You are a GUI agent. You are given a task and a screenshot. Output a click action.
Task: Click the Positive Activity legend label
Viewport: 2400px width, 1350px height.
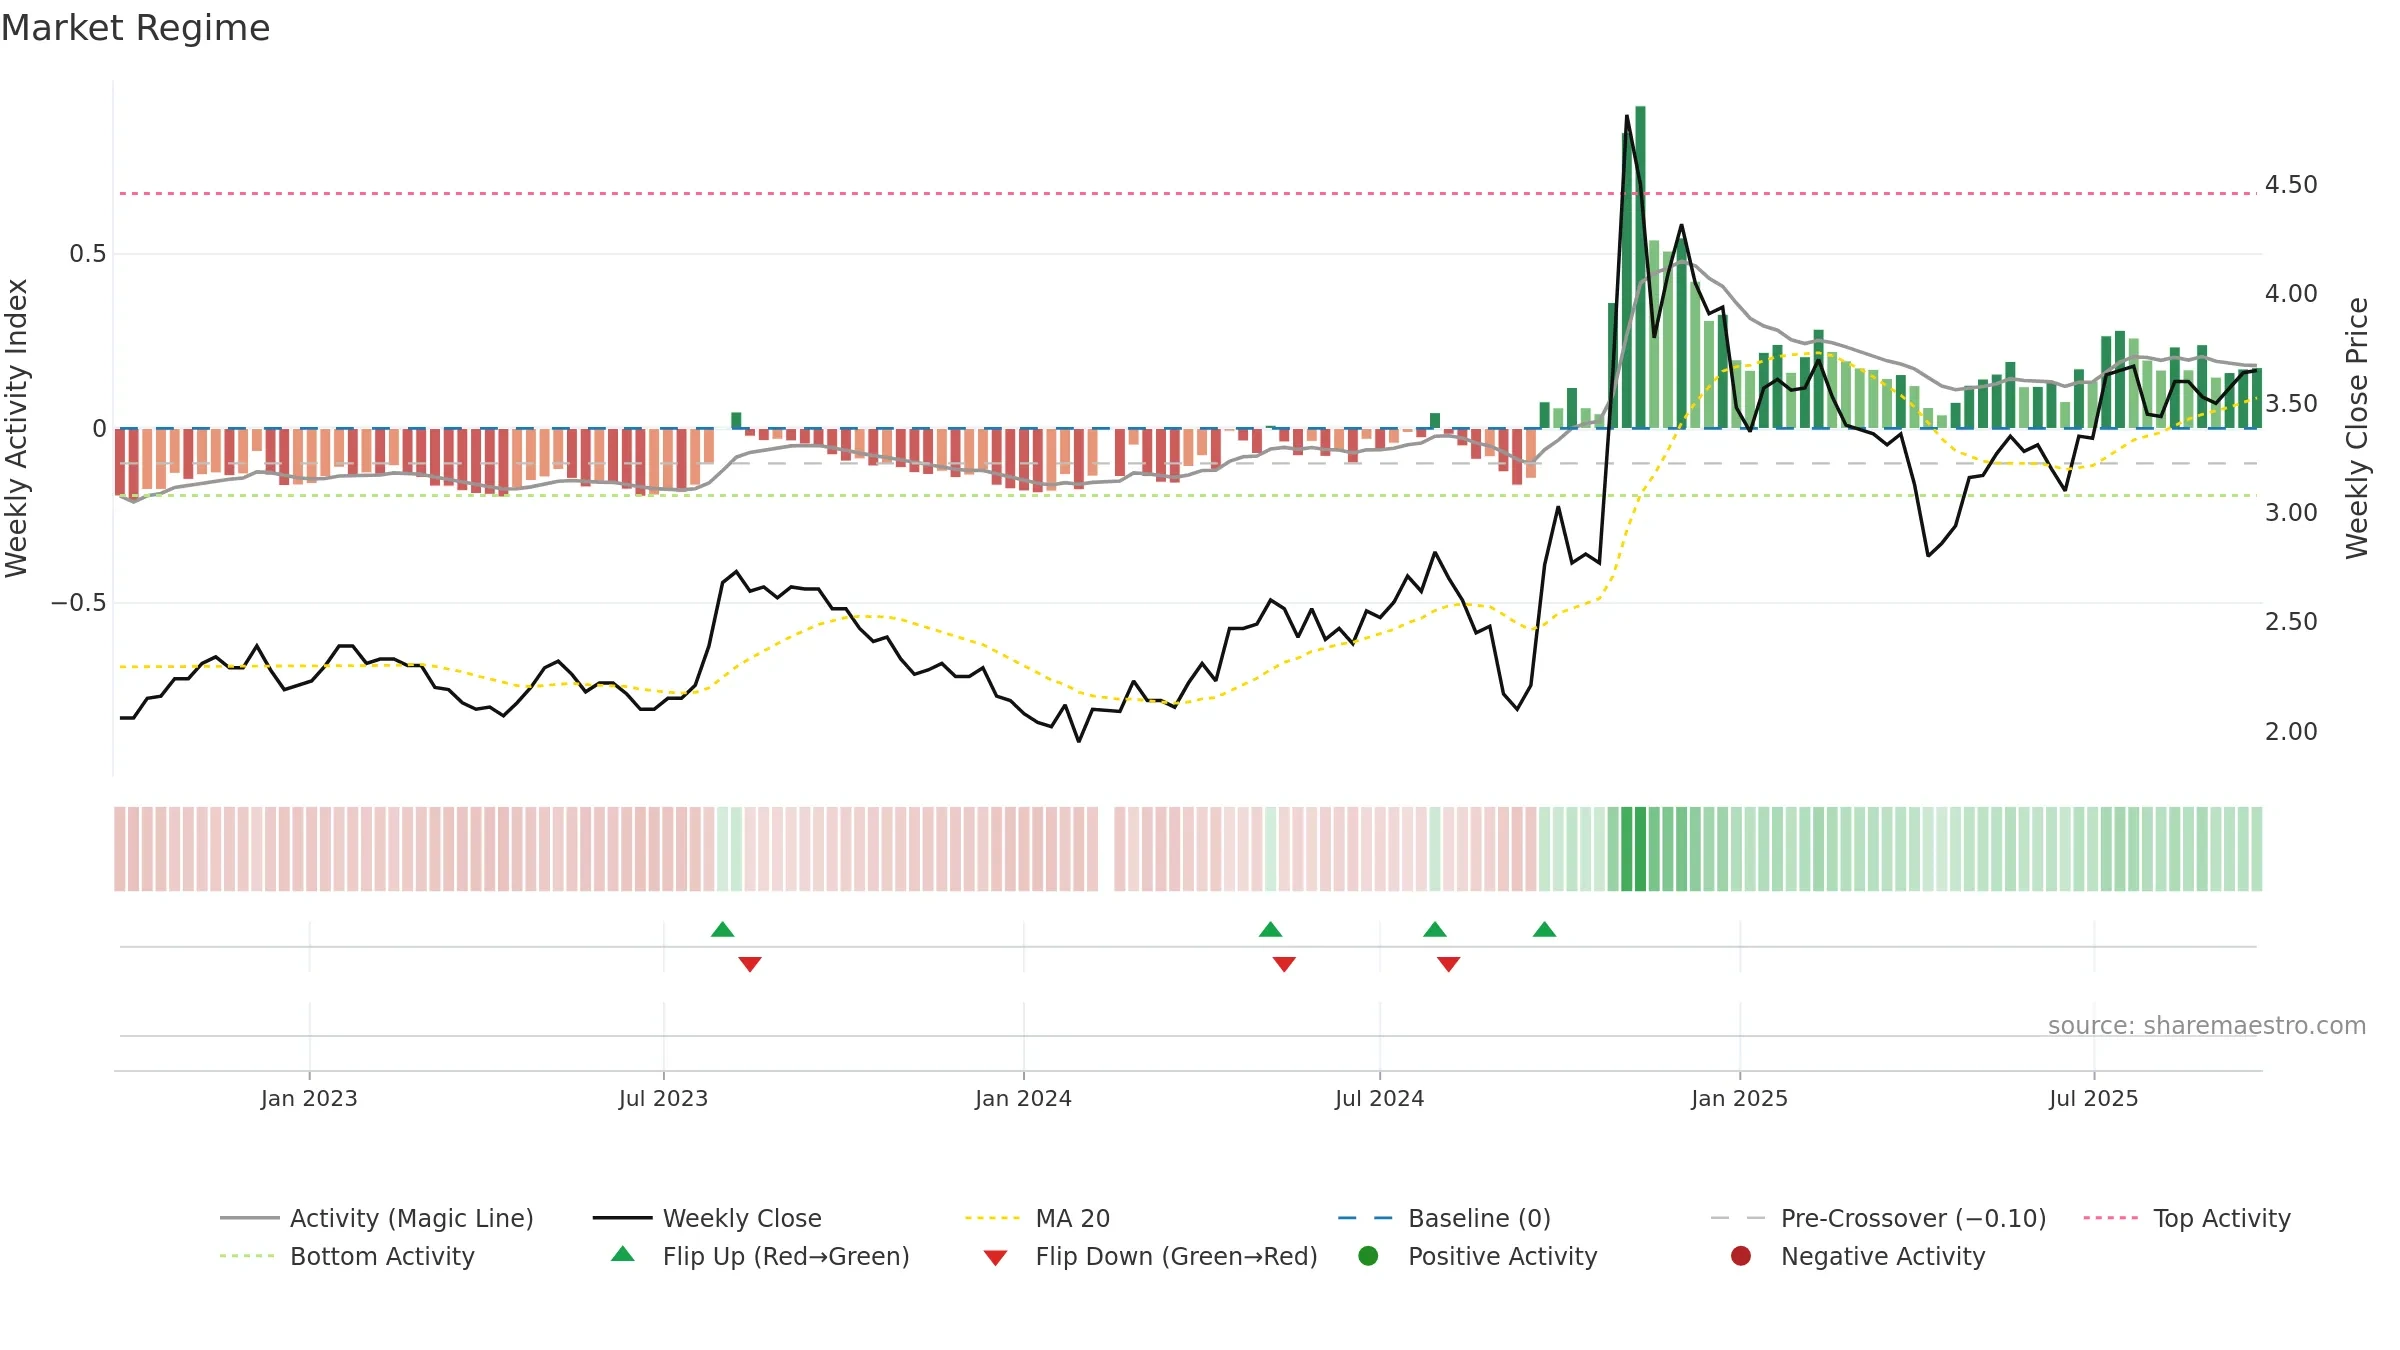point(1502,1256)
